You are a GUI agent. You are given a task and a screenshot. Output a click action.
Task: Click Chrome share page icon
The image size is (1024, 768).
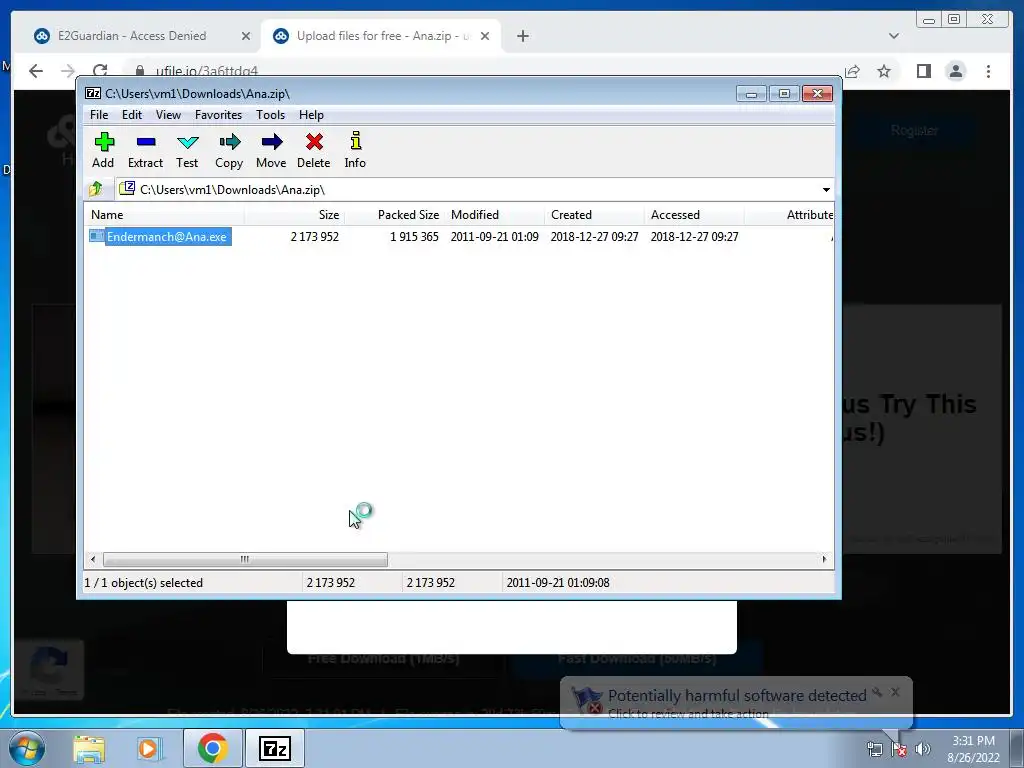click(852, 71)
